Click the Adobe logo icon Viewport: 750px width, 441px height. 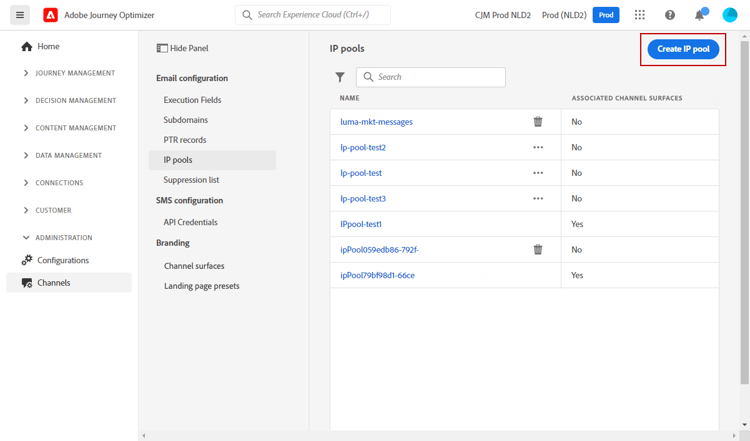point(50,15)
